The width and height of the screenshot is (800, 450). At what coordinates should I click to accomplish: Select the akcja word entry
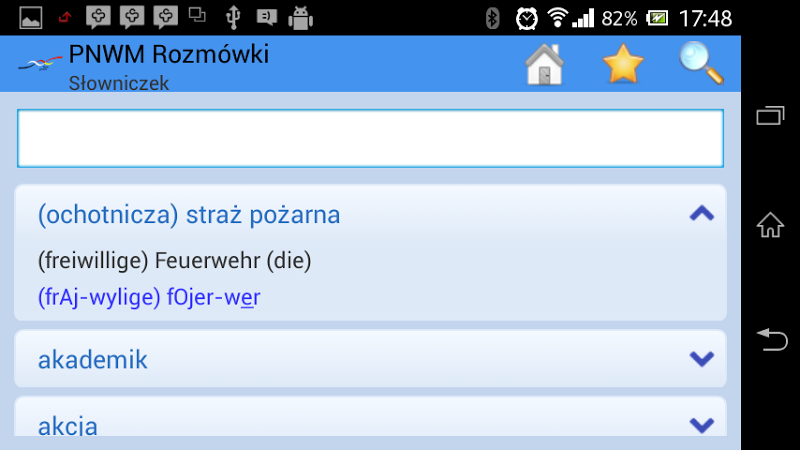point(370,417)
